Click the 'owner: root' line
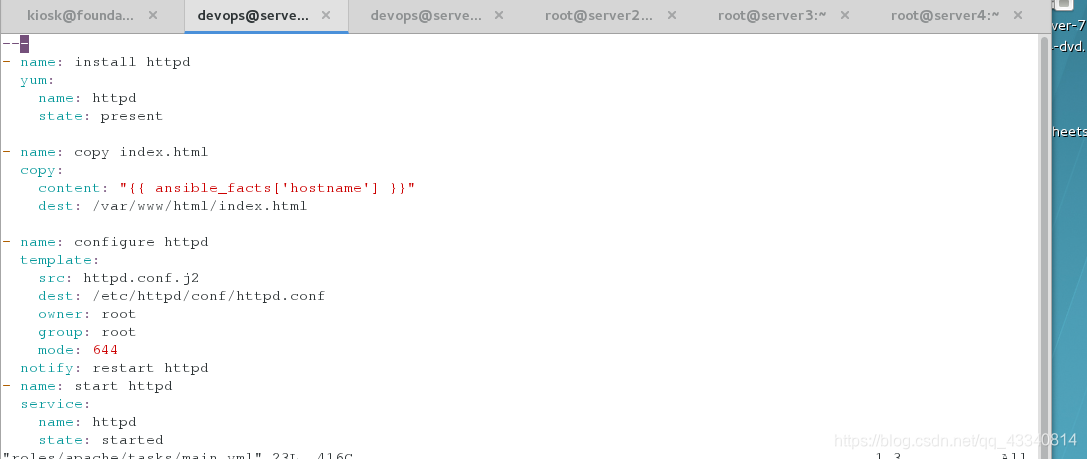 click(x=87, y=314)
